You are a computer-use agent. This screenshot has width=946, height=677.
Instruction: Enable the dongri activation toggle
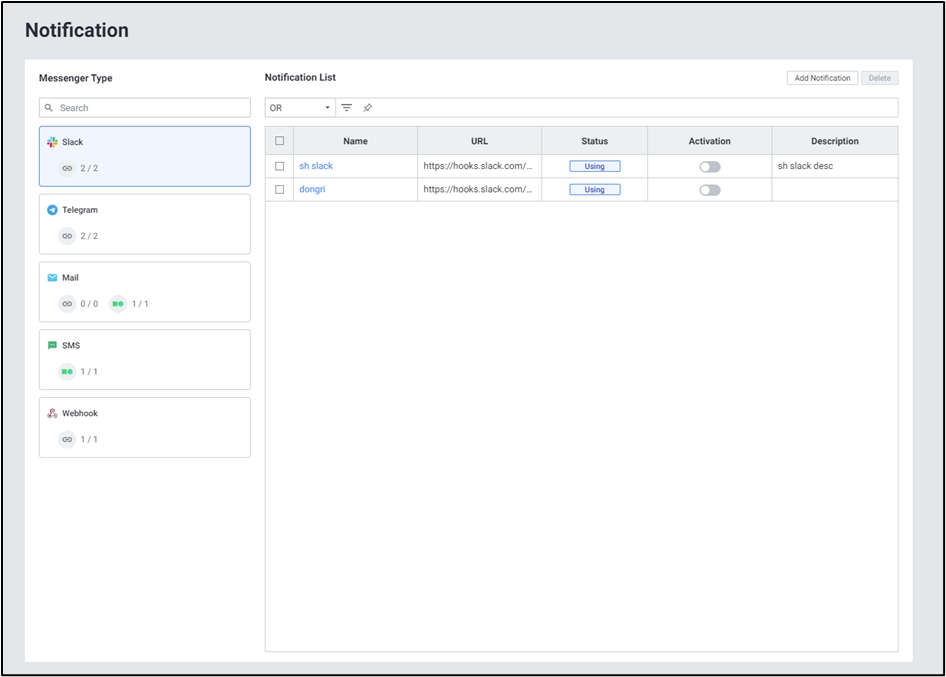[x=709, y=190]
